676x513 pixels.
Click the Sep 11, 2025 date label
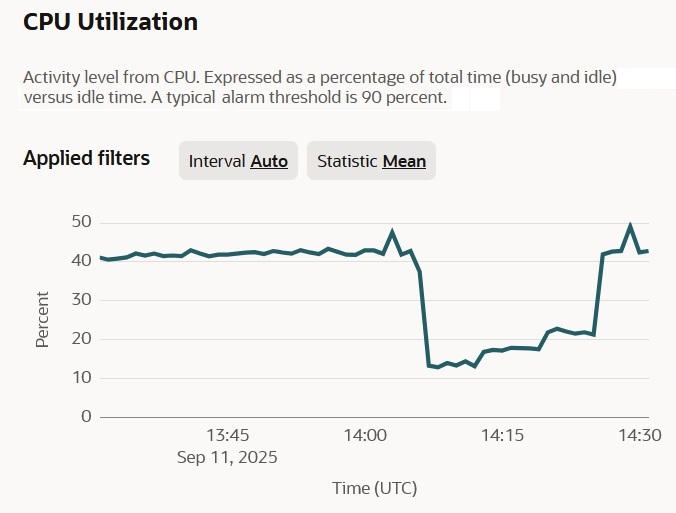click(x=227, y=457)
